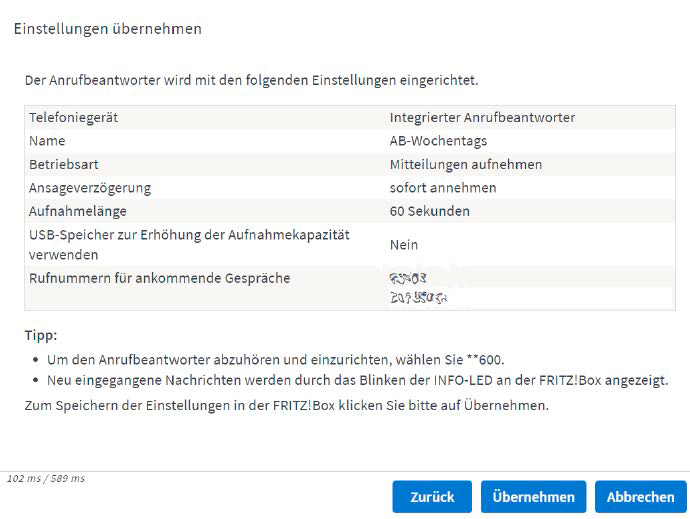
Task: Click the 'Nein' USB storage value
Action: pyautogui.click(x=404, y=245)
